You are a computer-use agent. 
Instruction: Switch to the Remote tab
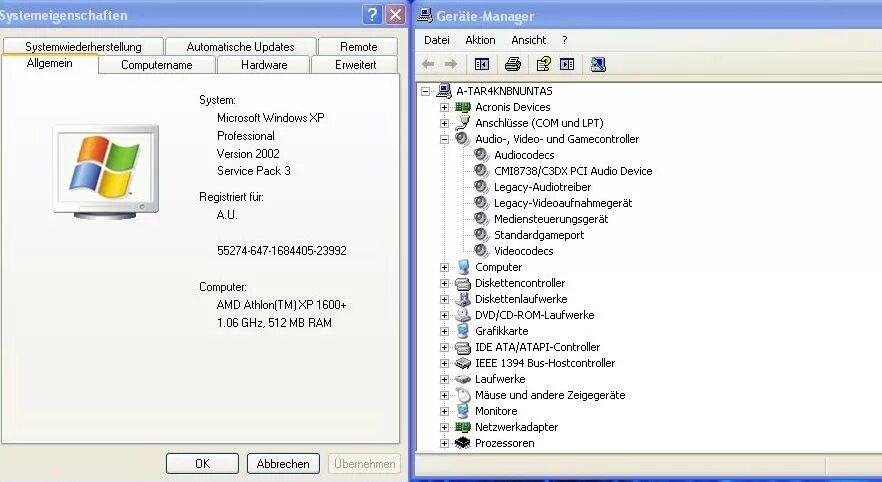coord(358,46)
